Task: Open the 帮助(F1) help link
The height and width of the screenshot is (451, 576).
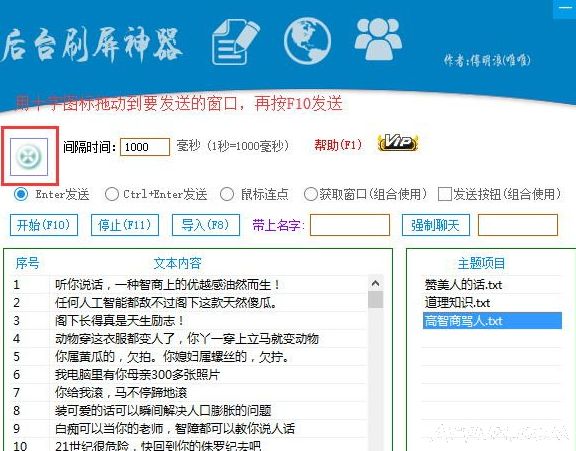Action: point(338,145)
